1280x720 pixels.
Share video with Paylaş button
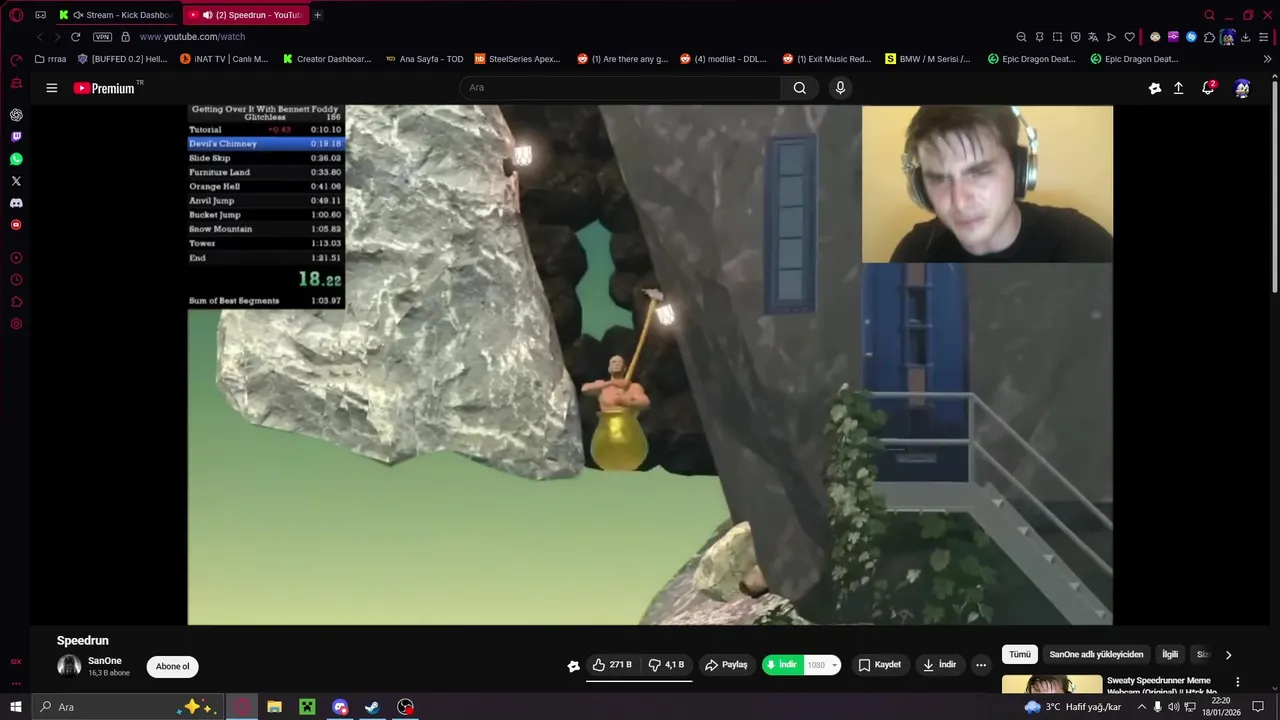pos(726,665)
